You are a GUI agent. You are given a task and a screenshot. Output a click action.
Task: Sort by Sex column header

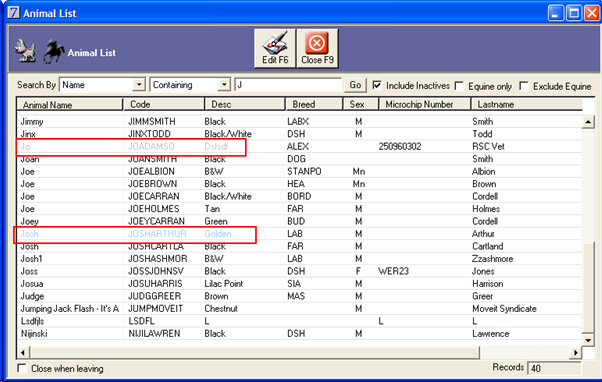tap(361, 104)
